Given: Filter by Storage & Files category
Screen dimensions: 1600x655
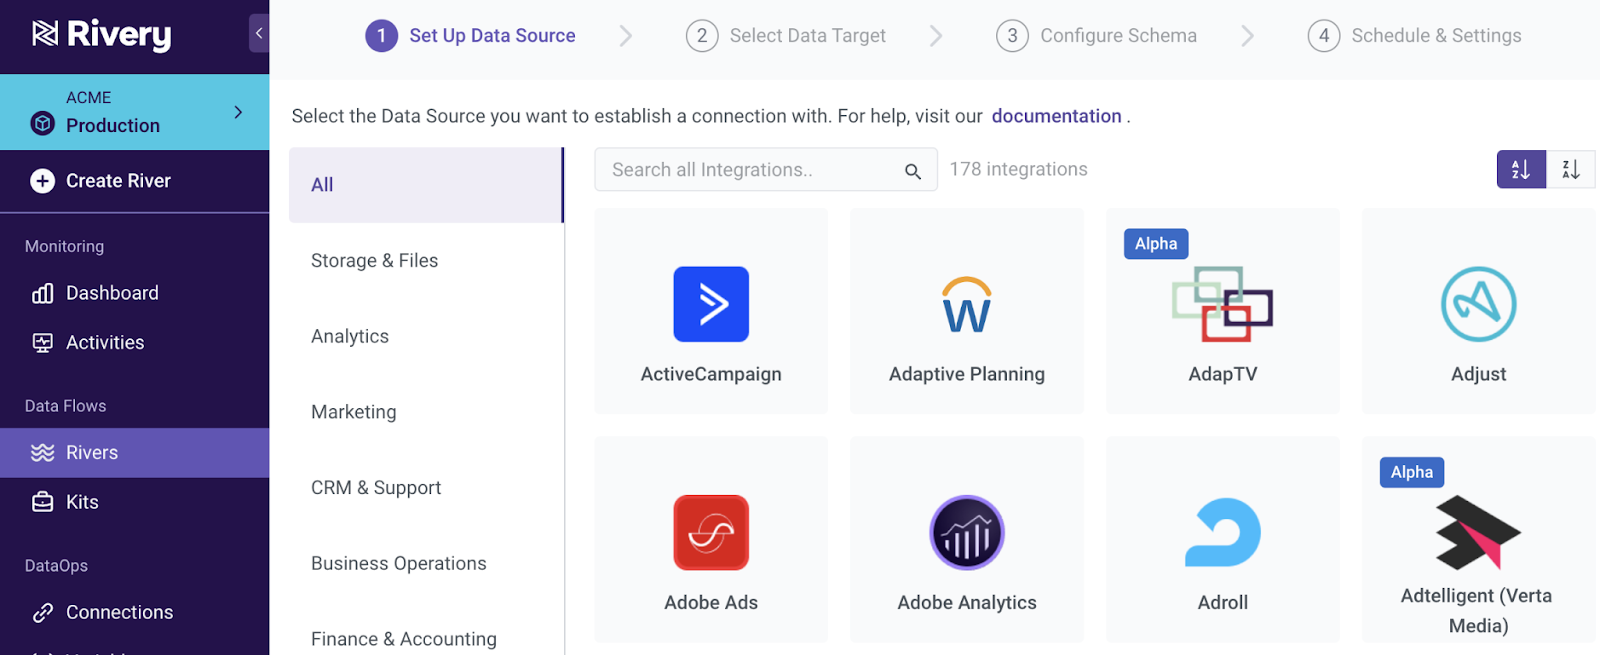Looking at the screenshot, I should pos(375,261).
